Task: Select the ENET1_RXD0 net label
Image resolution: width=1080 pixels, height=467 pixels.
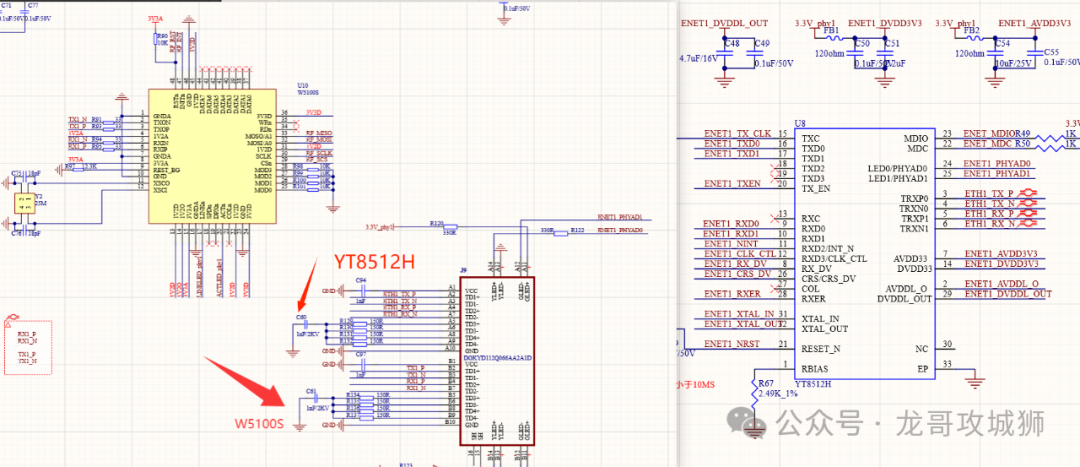Action: (731, 224)
